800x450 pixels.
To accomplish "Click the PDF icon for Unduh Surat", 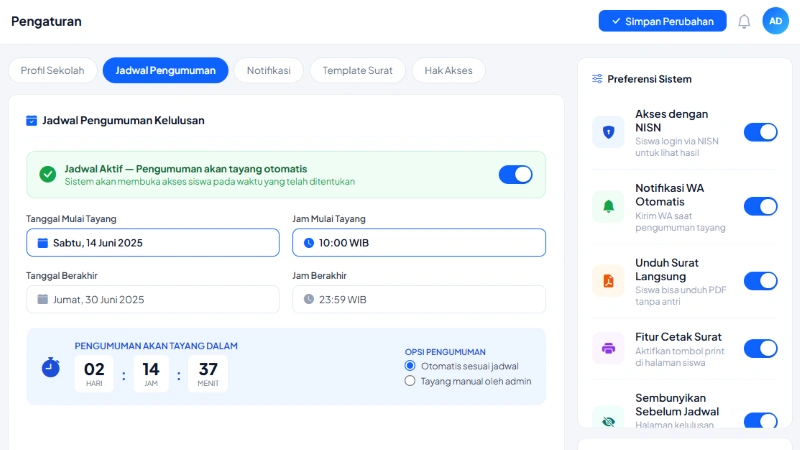I will pos(608,280).
